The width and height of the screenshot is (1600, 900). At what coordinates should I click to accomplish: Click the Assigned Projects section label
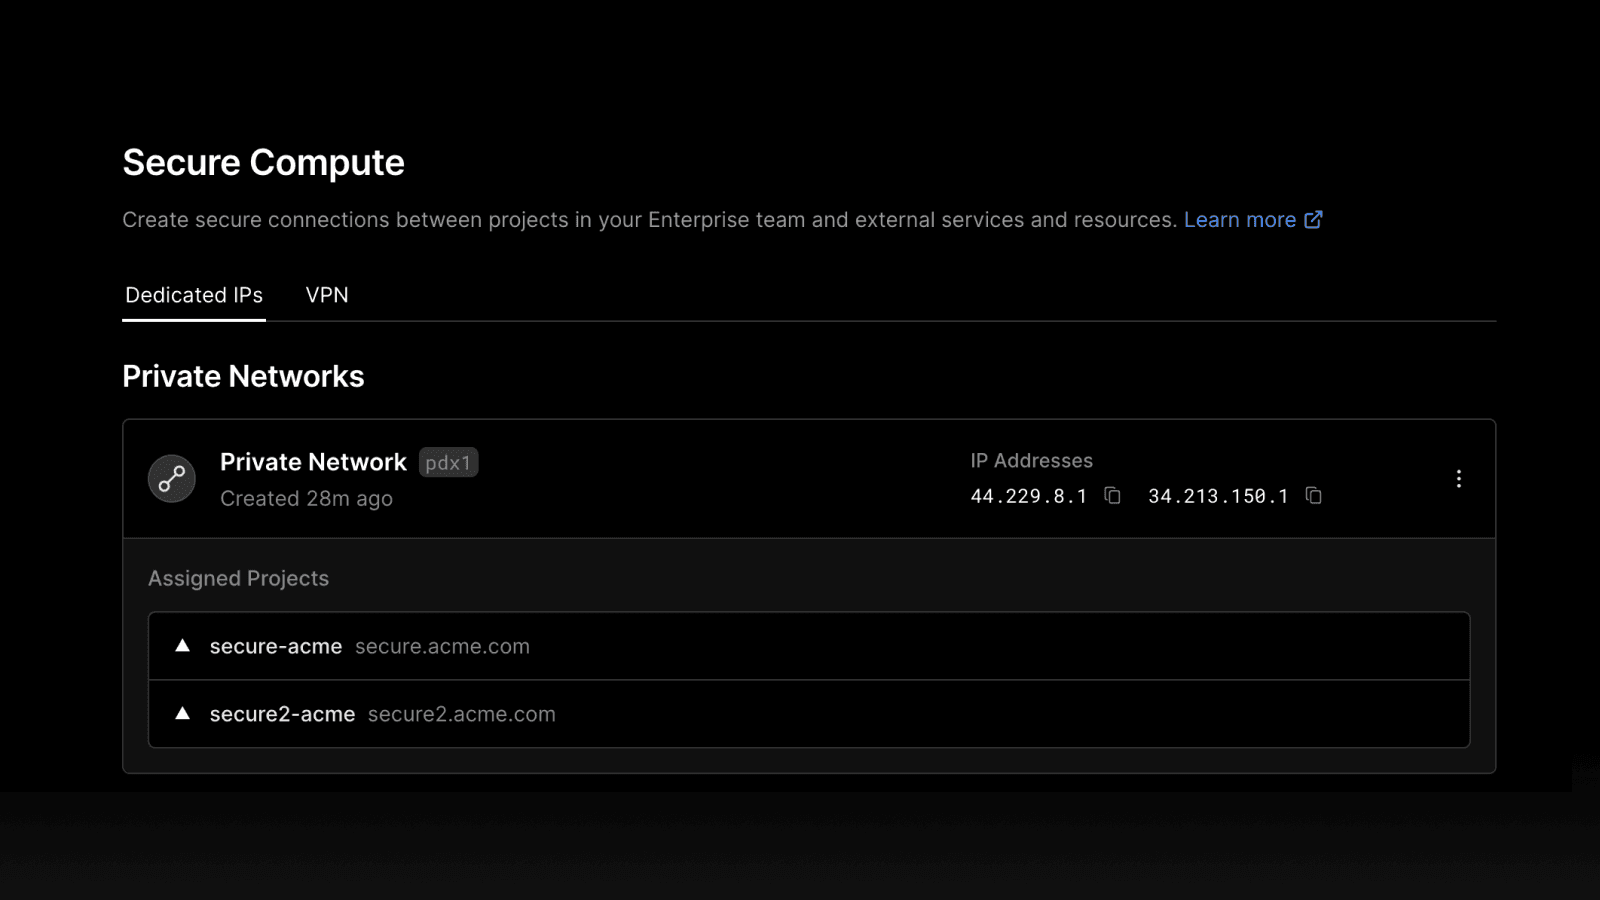[x=238, y=579]
